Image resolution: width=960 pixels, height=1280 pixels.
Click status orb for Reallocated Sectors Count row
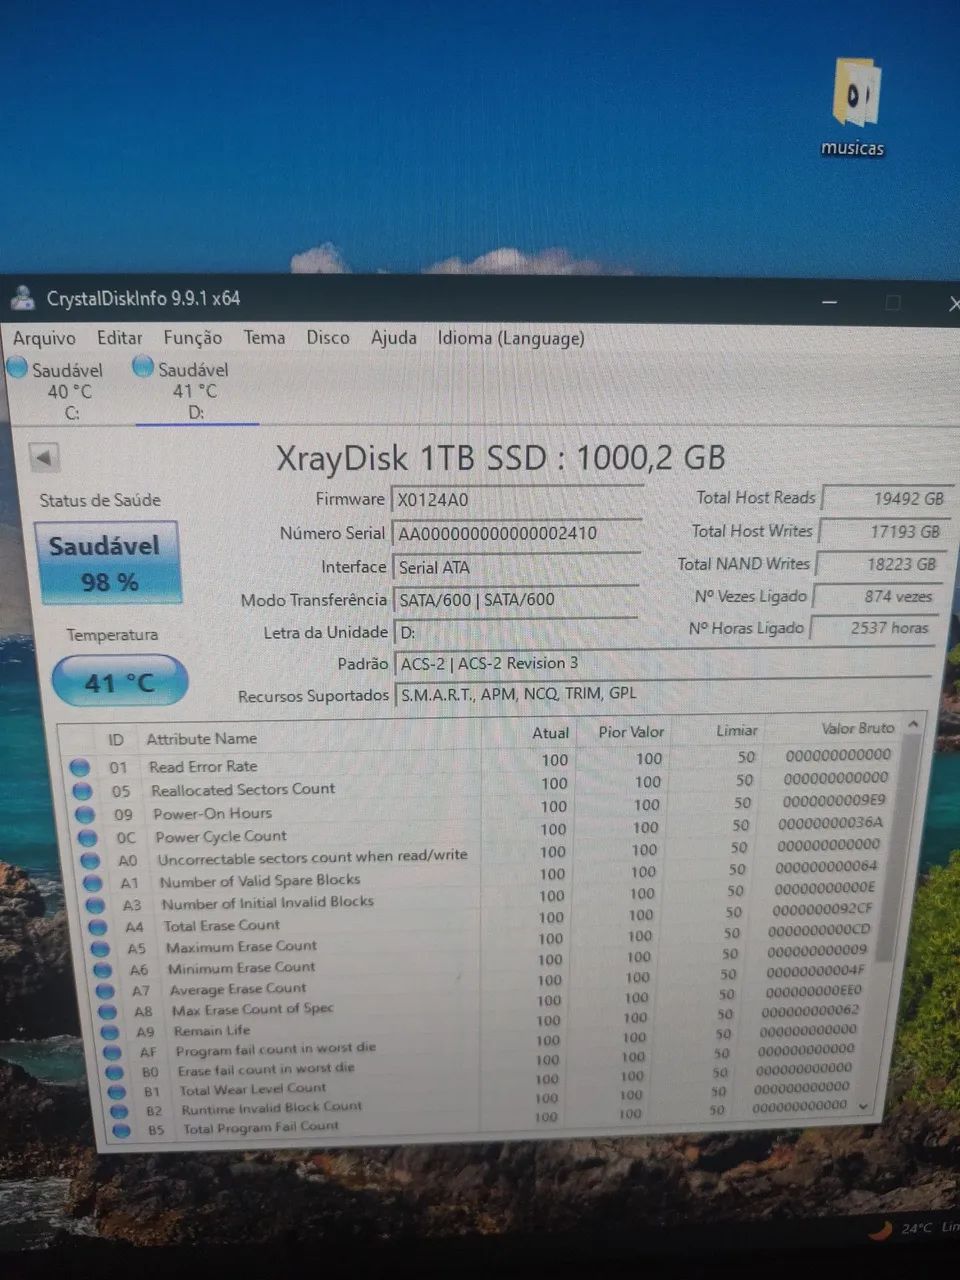click(x=83, y=792)
